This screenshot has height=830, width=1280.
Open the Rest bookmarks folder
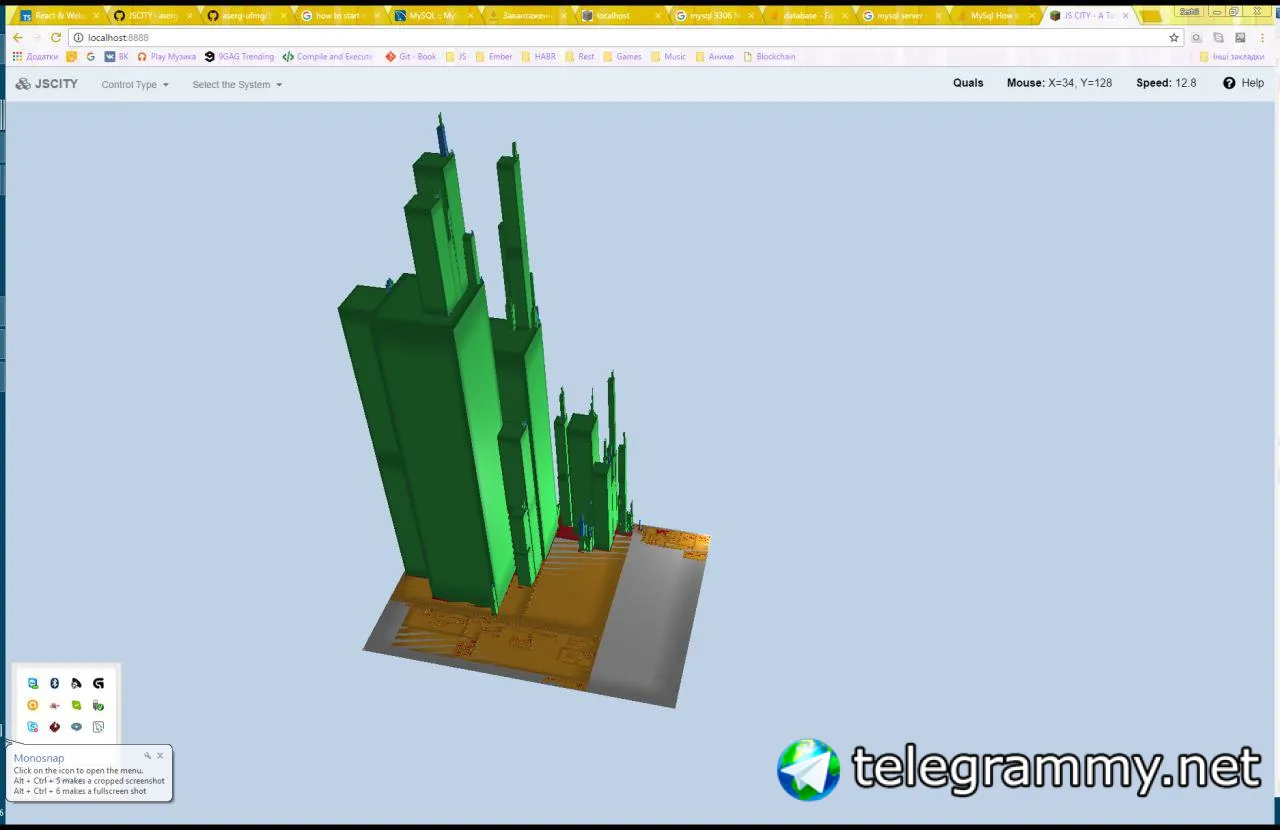[x=580, y=57]
